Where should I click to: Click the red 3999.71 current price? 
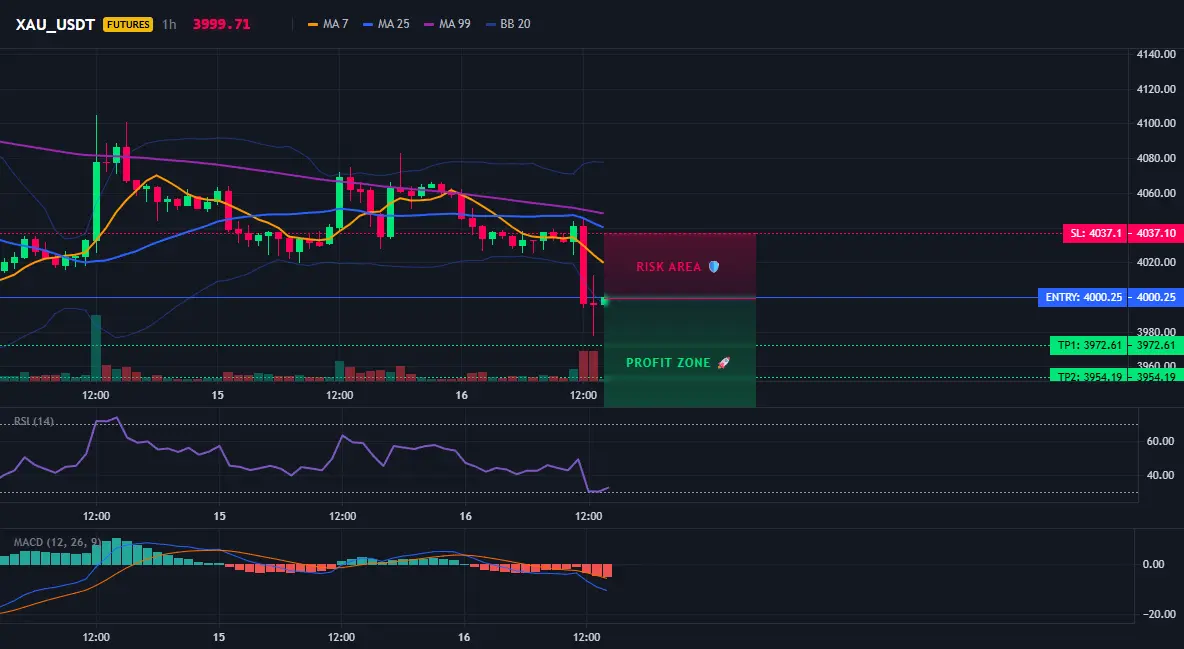221,24
